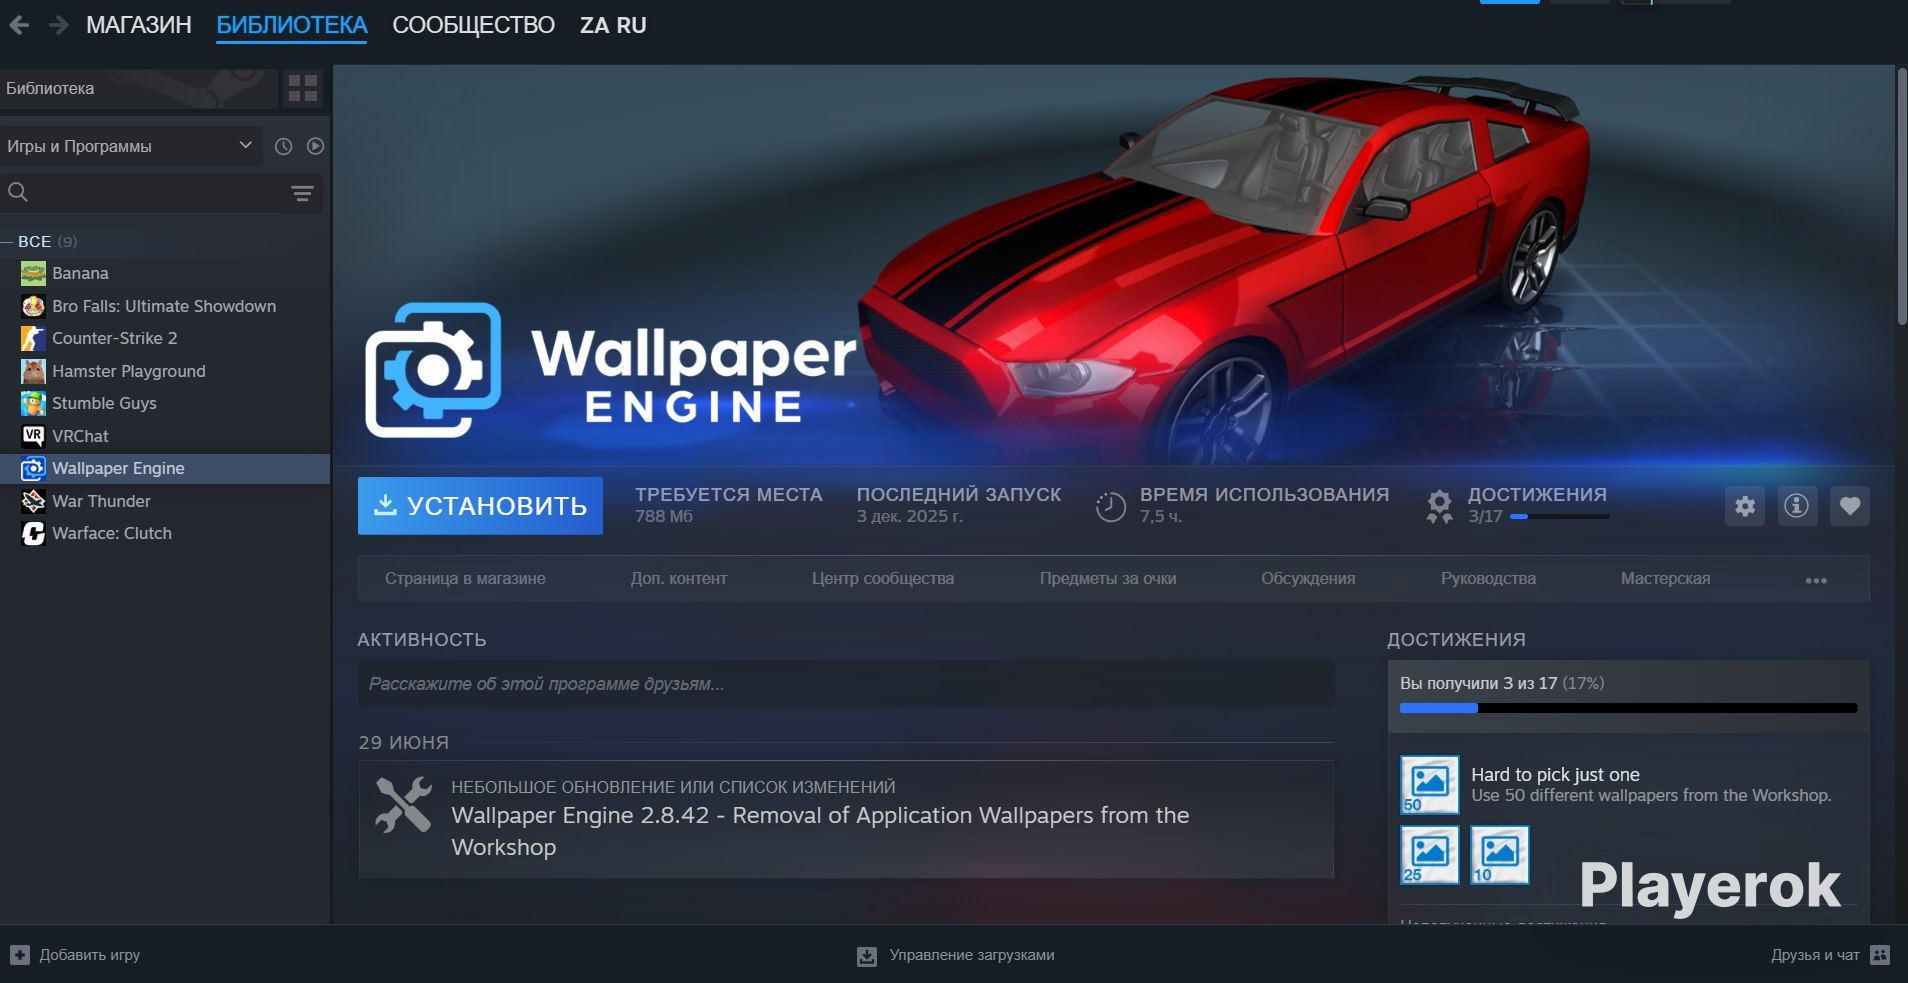Click the library search magnifier icon

[18, 192]
